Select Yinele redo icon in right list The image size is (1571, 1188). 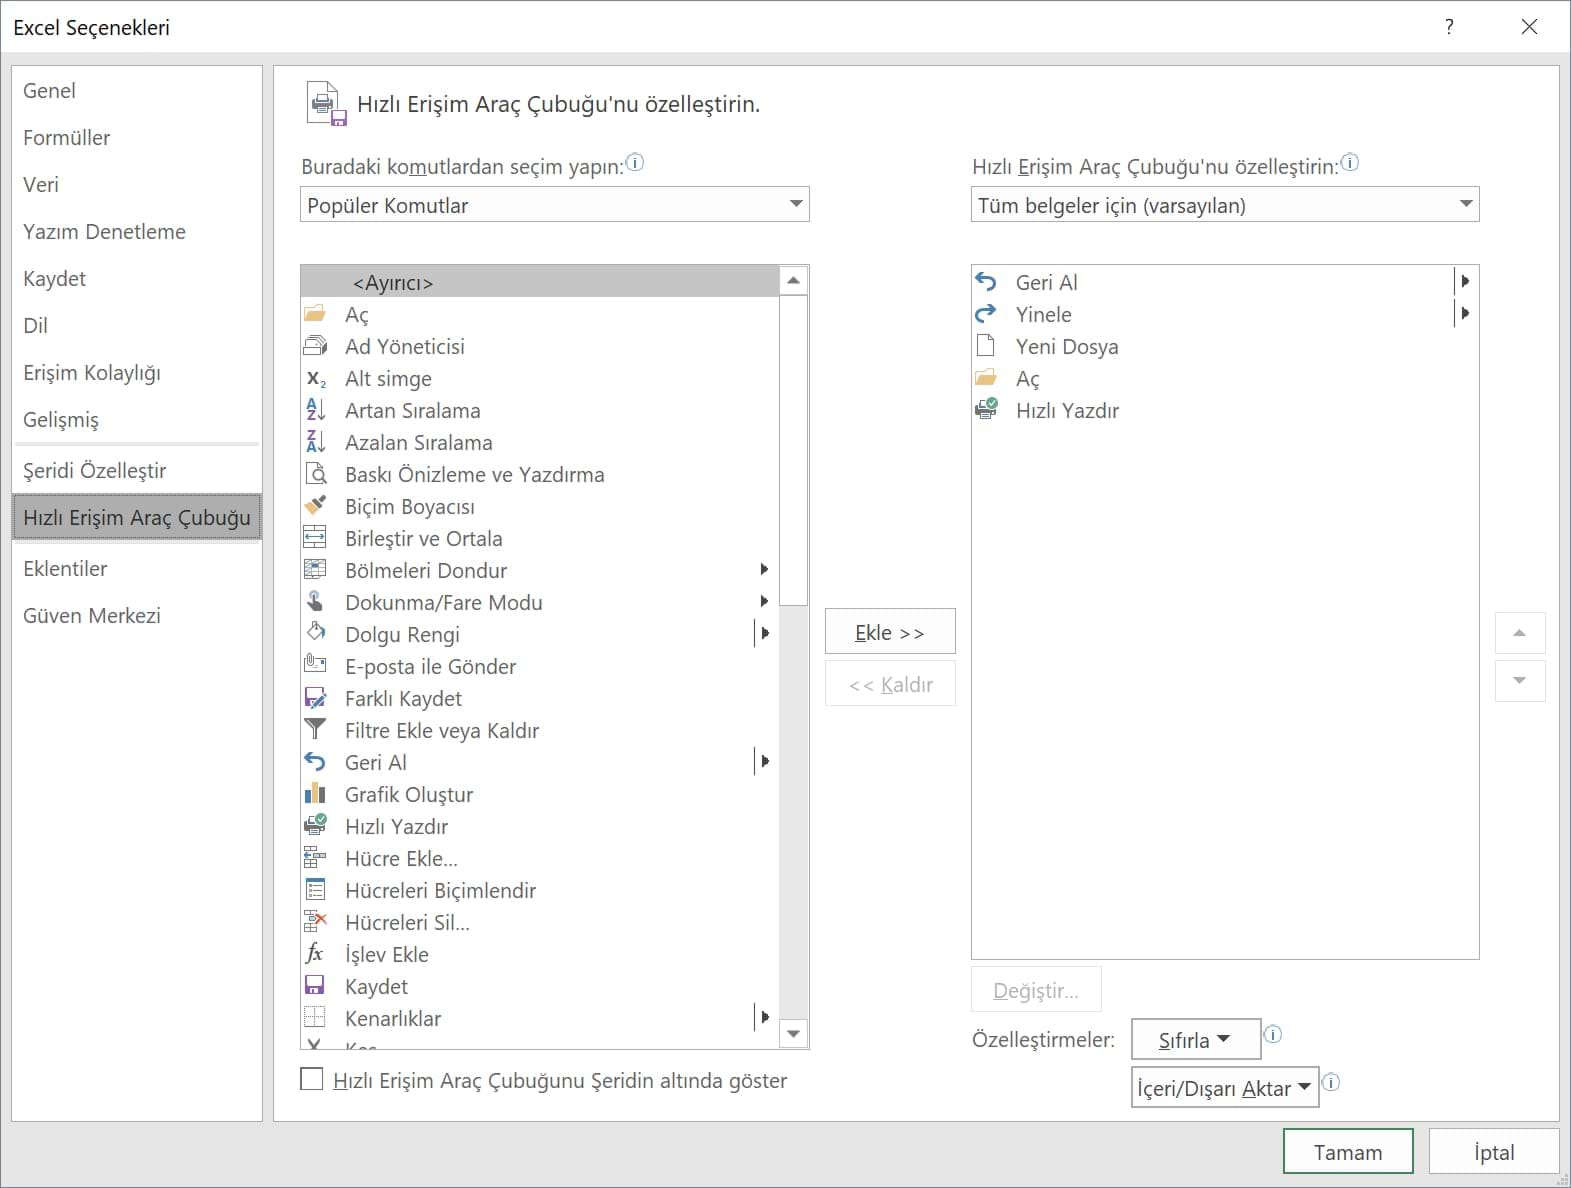click(x=986, y=314)
